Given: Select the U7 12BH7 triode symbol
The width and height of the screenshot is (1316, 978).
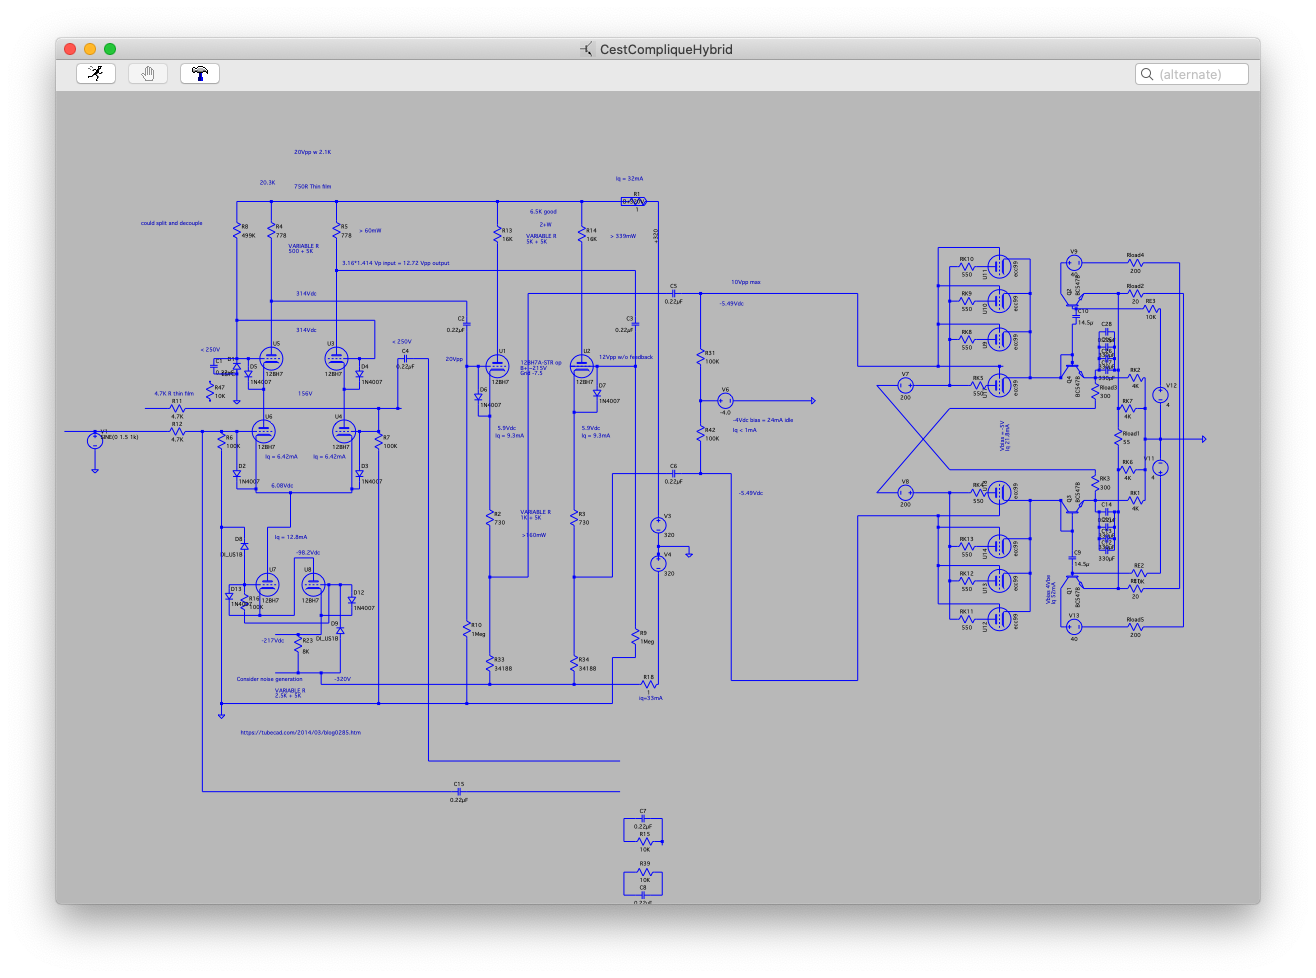Looking at the screenshot, I should (267, 584).
